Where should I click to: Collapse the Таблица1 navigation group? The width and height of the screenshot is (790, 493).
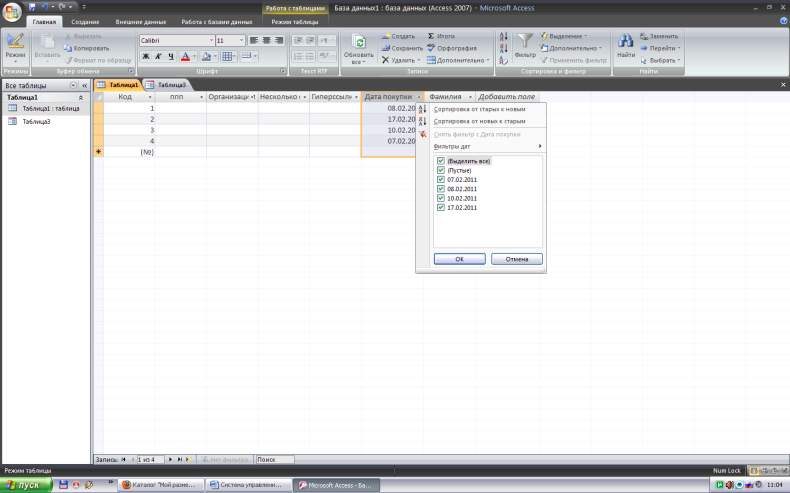81,97
